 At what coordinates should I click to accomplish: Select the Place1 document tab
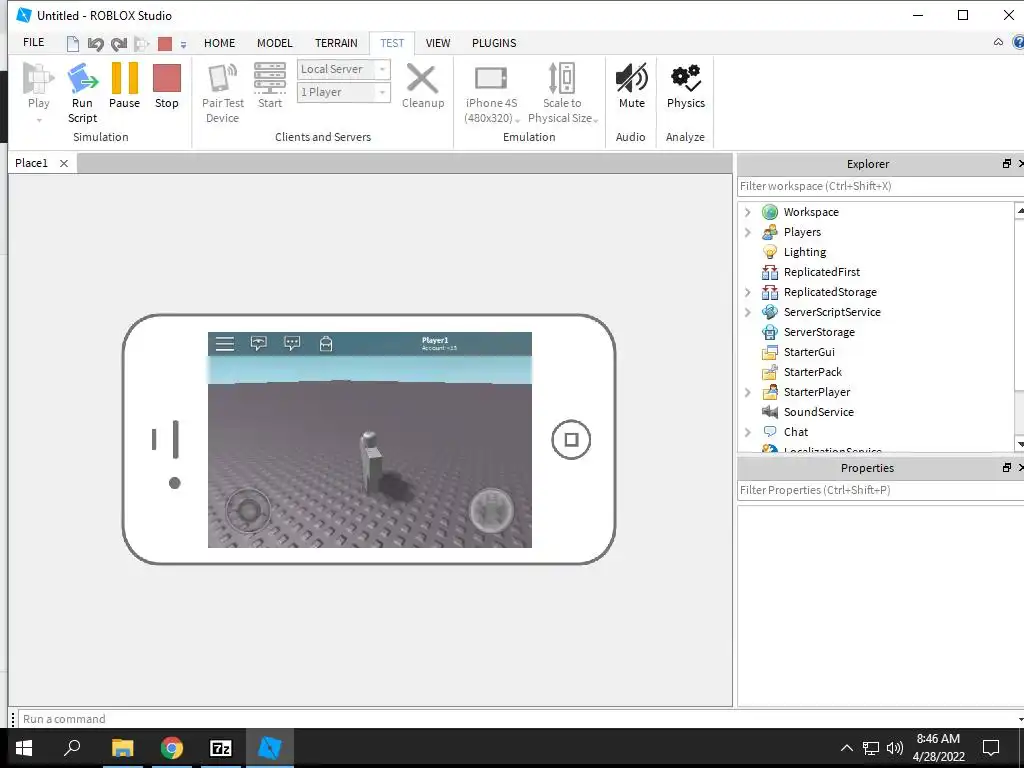pos(31,163)
